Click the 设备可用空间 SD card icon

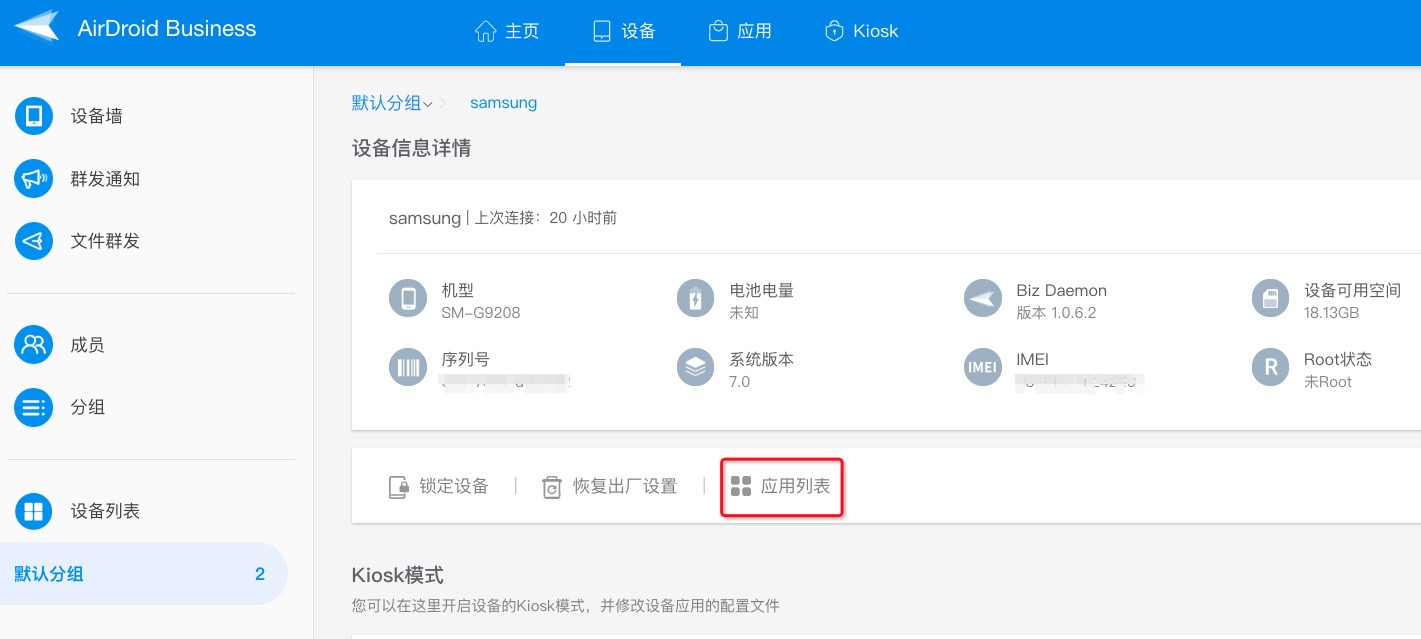1271,298
